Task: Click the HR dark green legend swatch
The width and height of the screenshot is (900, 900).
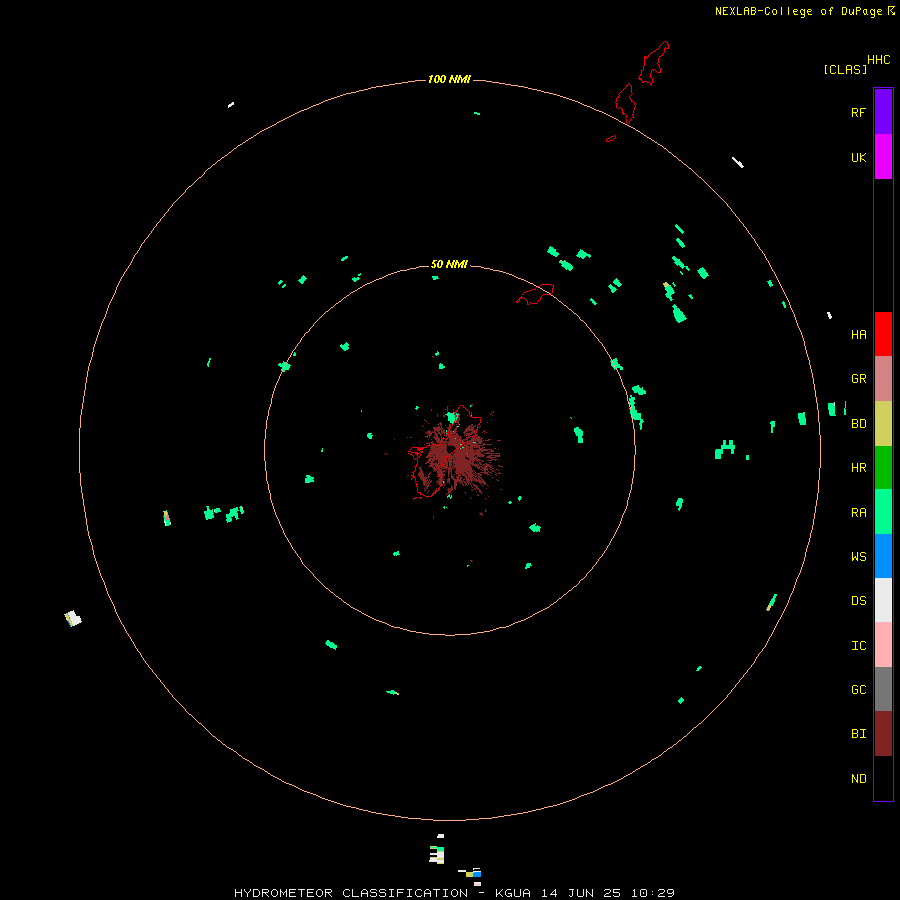Action: coord(883,467)
